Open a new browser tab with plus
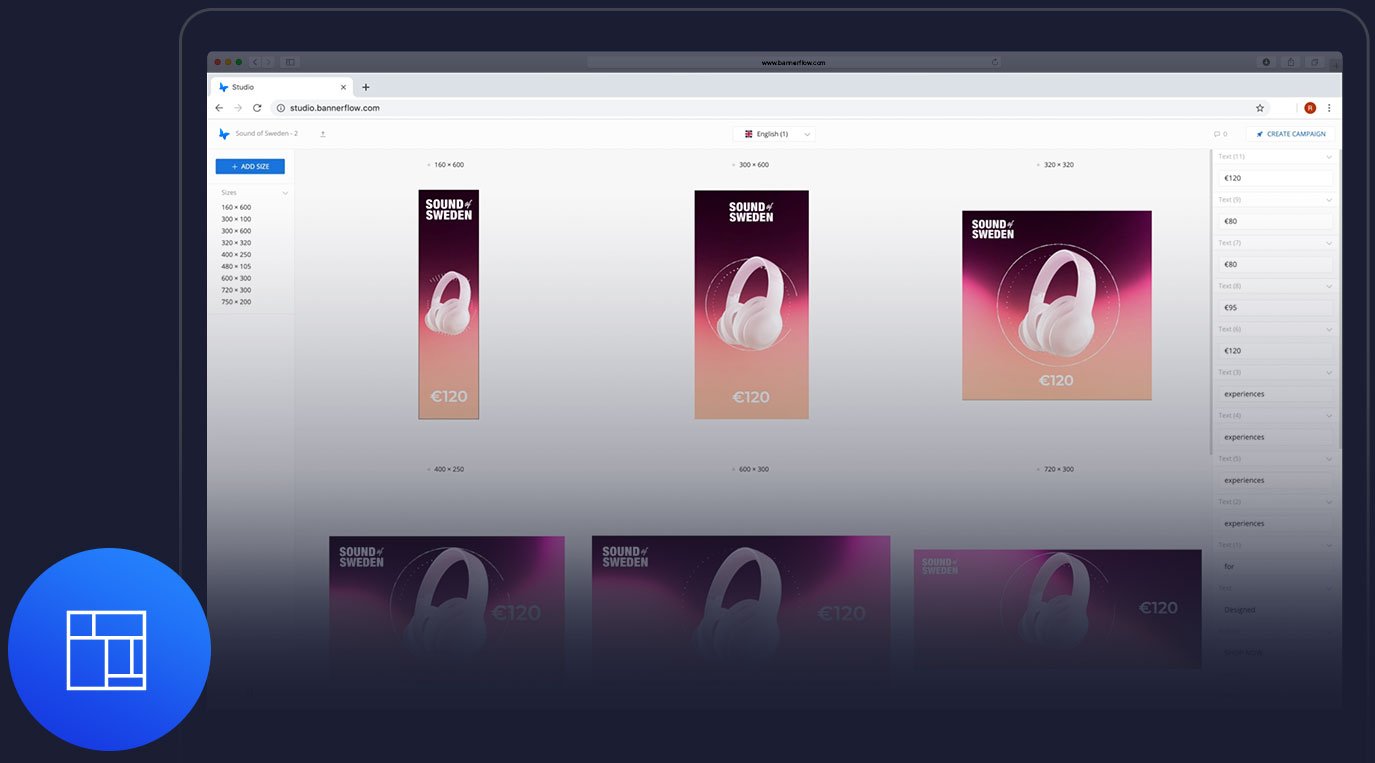1375x763 pixels. [x=366, y=87]
